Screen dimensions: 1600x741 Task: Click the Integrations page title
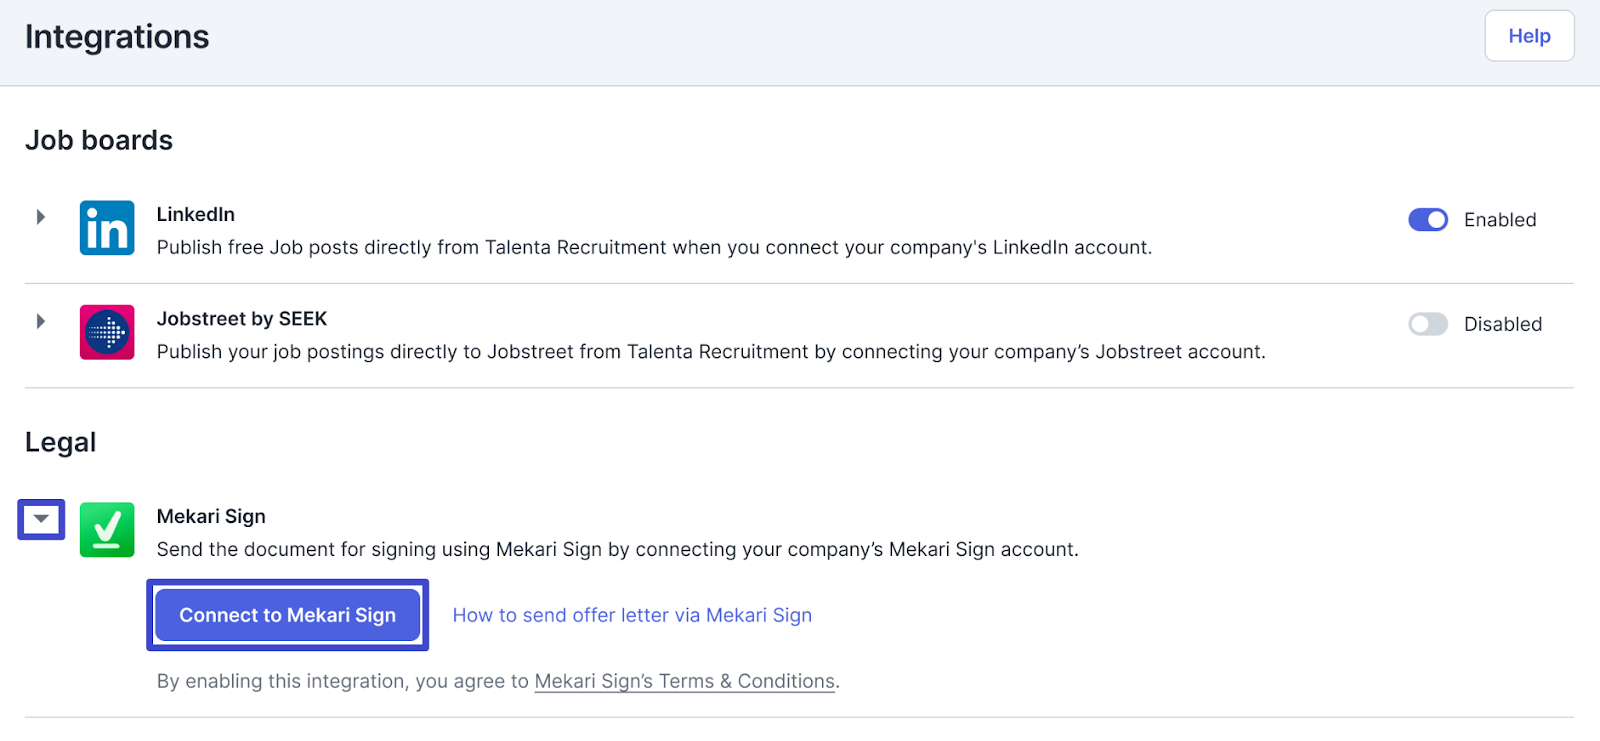pyautogui.click(x=117, y=37)
